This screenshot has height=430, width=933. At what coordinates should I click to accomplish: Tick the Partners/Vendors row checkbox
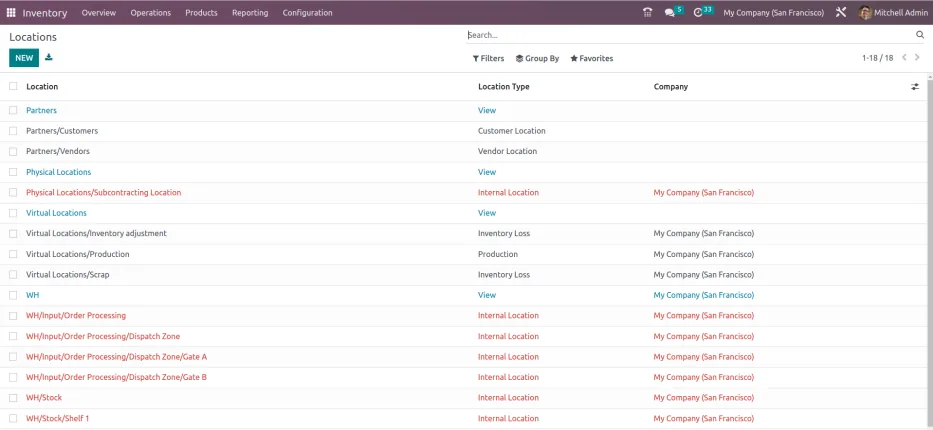tap(13, 152)
